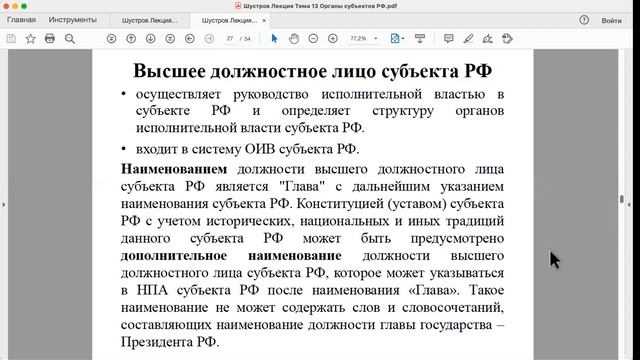Jump to first page icon
The image size is (640, 360).
[x=111, y=39]
